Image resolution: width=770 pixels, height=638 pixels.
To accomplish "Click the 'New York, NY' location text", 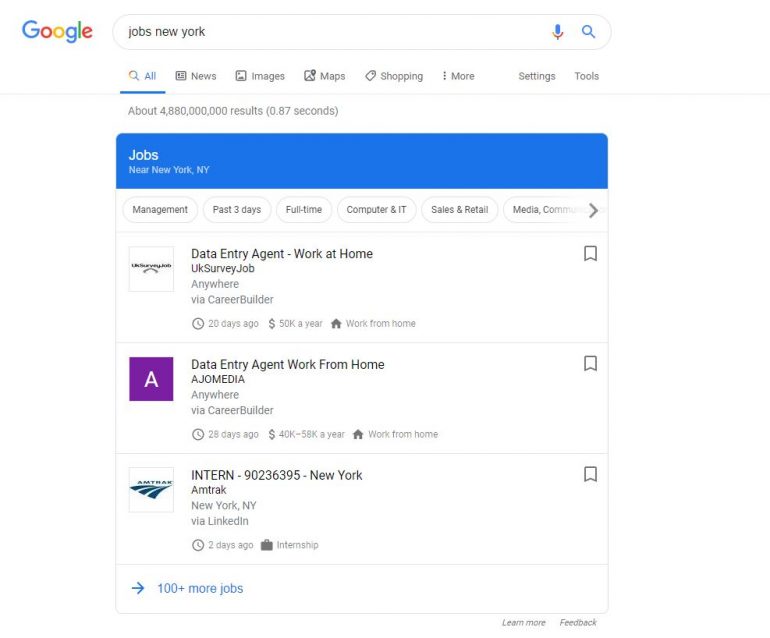I will pos(223,505).
